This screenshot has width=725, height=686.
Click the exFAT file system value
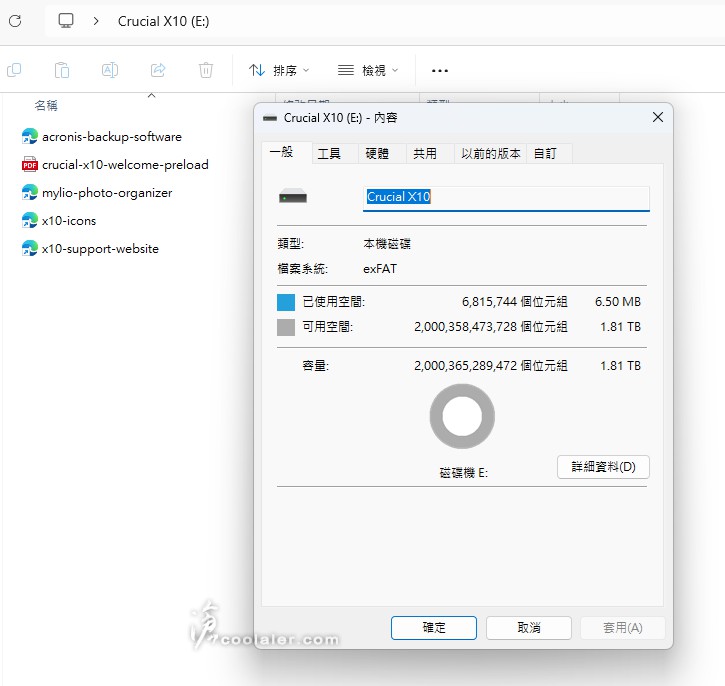click(380, 269)
